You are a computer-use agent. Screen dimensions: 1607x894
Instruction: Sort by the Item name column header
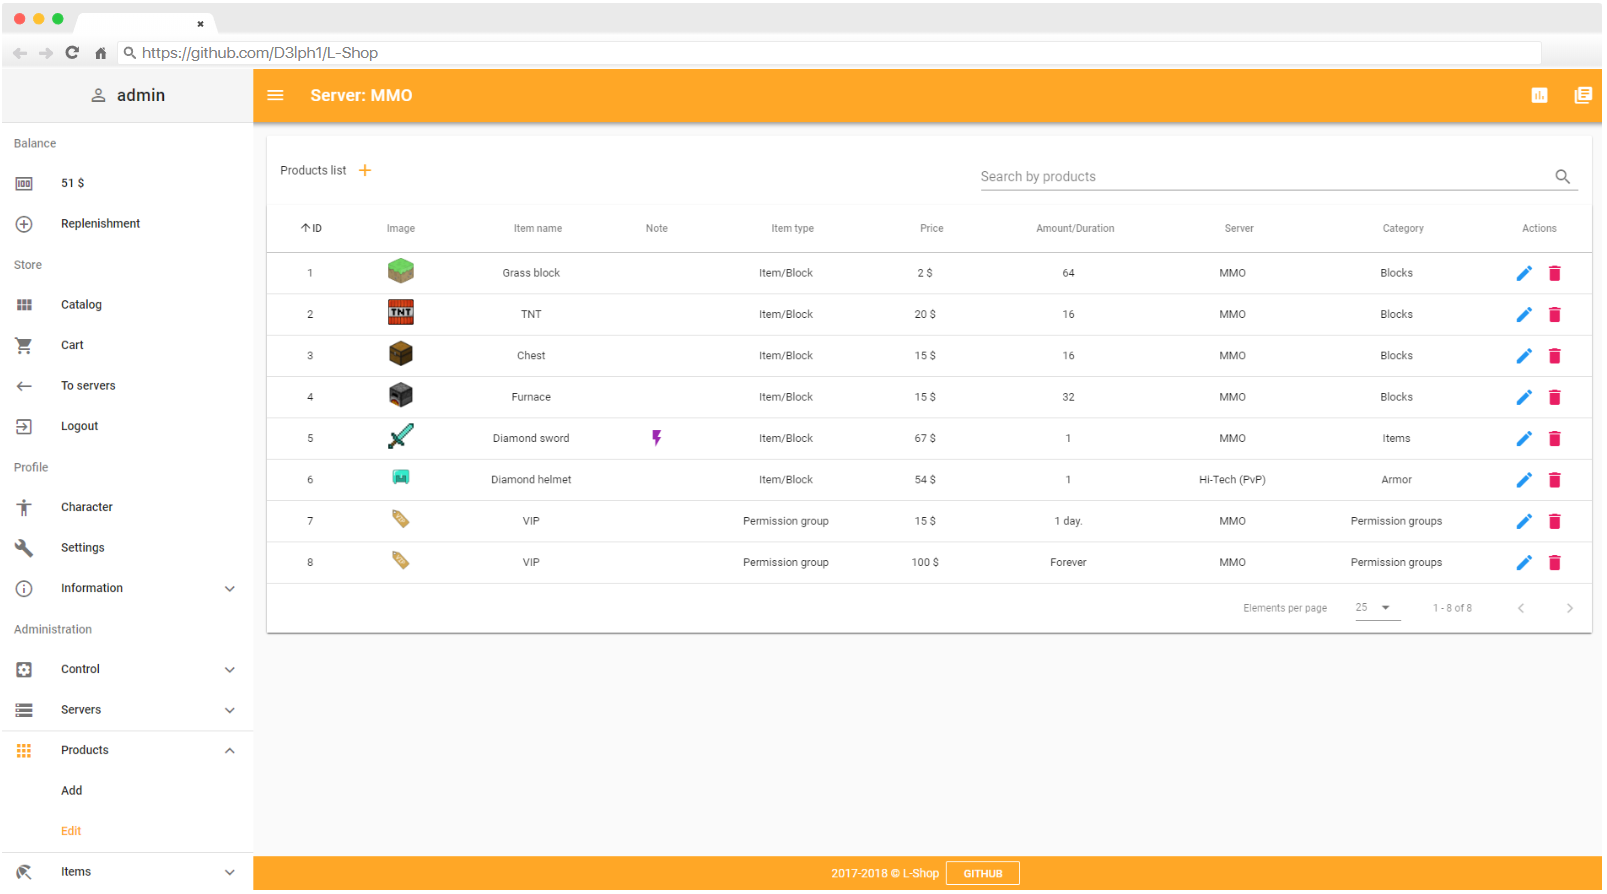[537, 229]
